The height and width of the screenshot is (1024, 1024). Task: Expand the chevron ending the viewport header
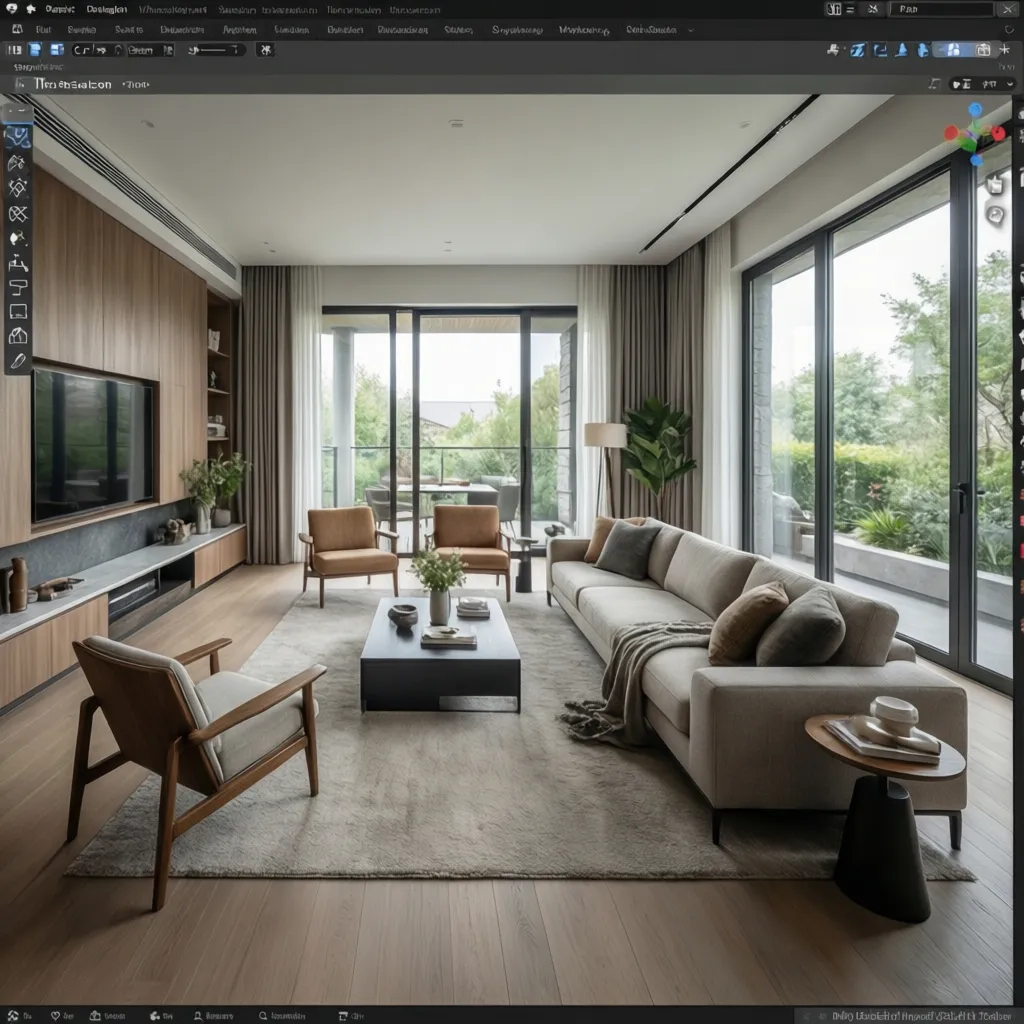[1010, 84]
